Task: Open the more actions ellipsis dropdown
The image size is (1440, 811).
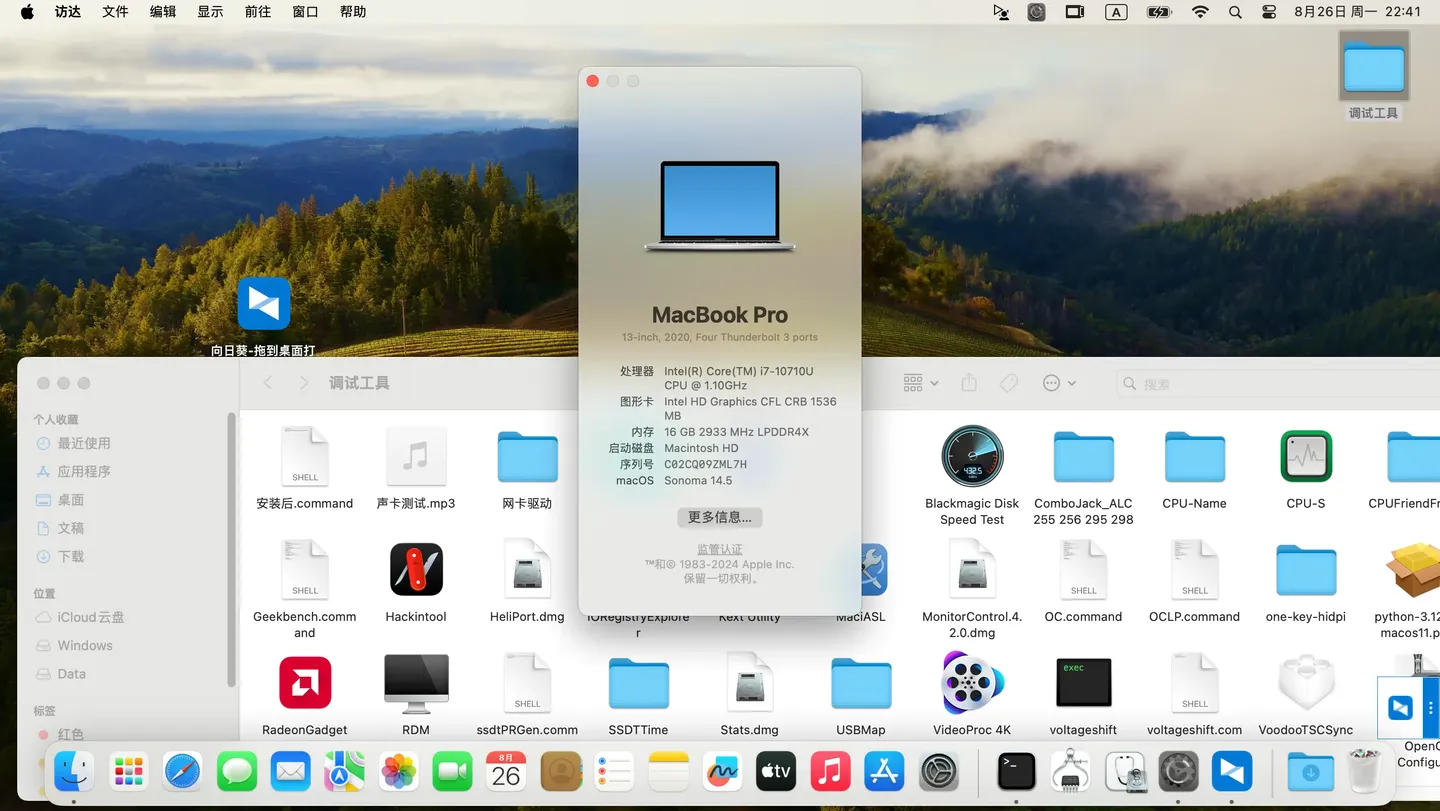Action: coord(1059,383)
